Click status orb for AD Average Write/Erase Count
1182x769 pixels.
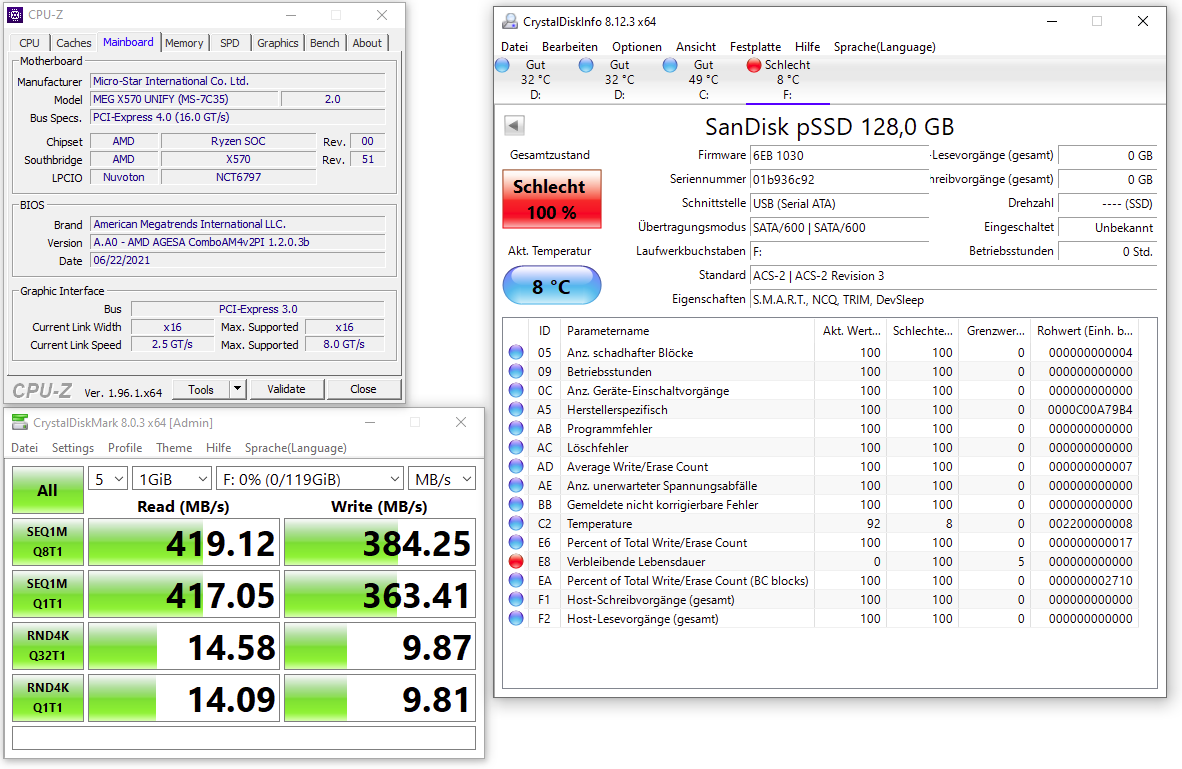pos(516,466)
